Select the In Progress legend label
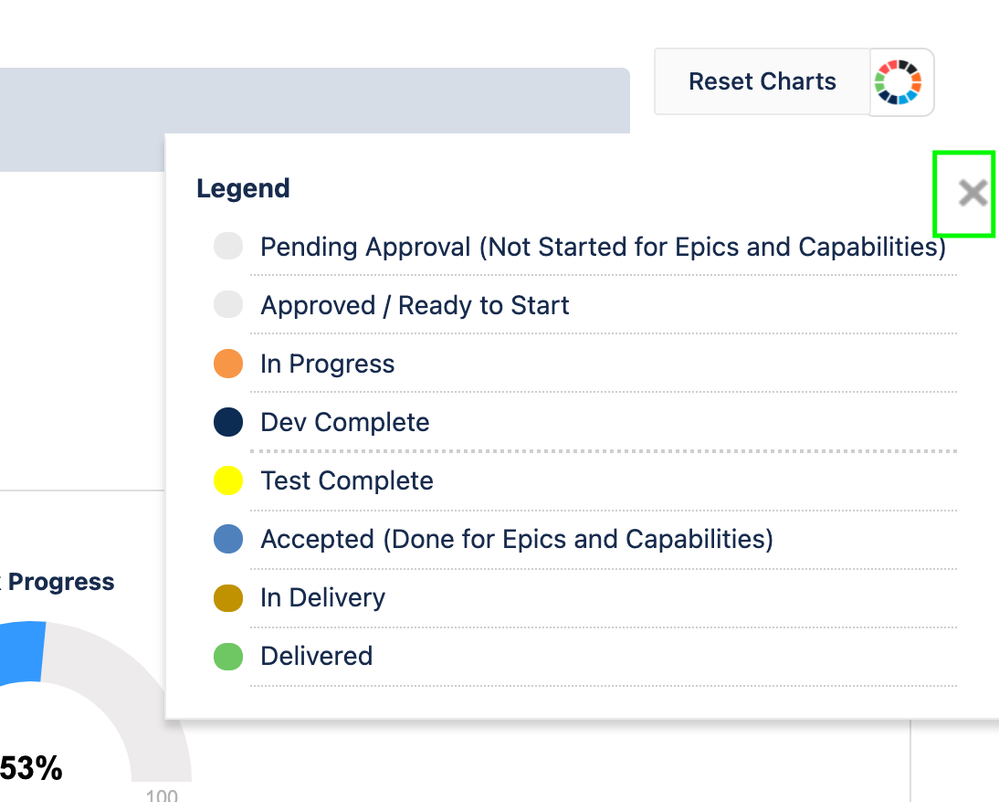 click(327, 364)
